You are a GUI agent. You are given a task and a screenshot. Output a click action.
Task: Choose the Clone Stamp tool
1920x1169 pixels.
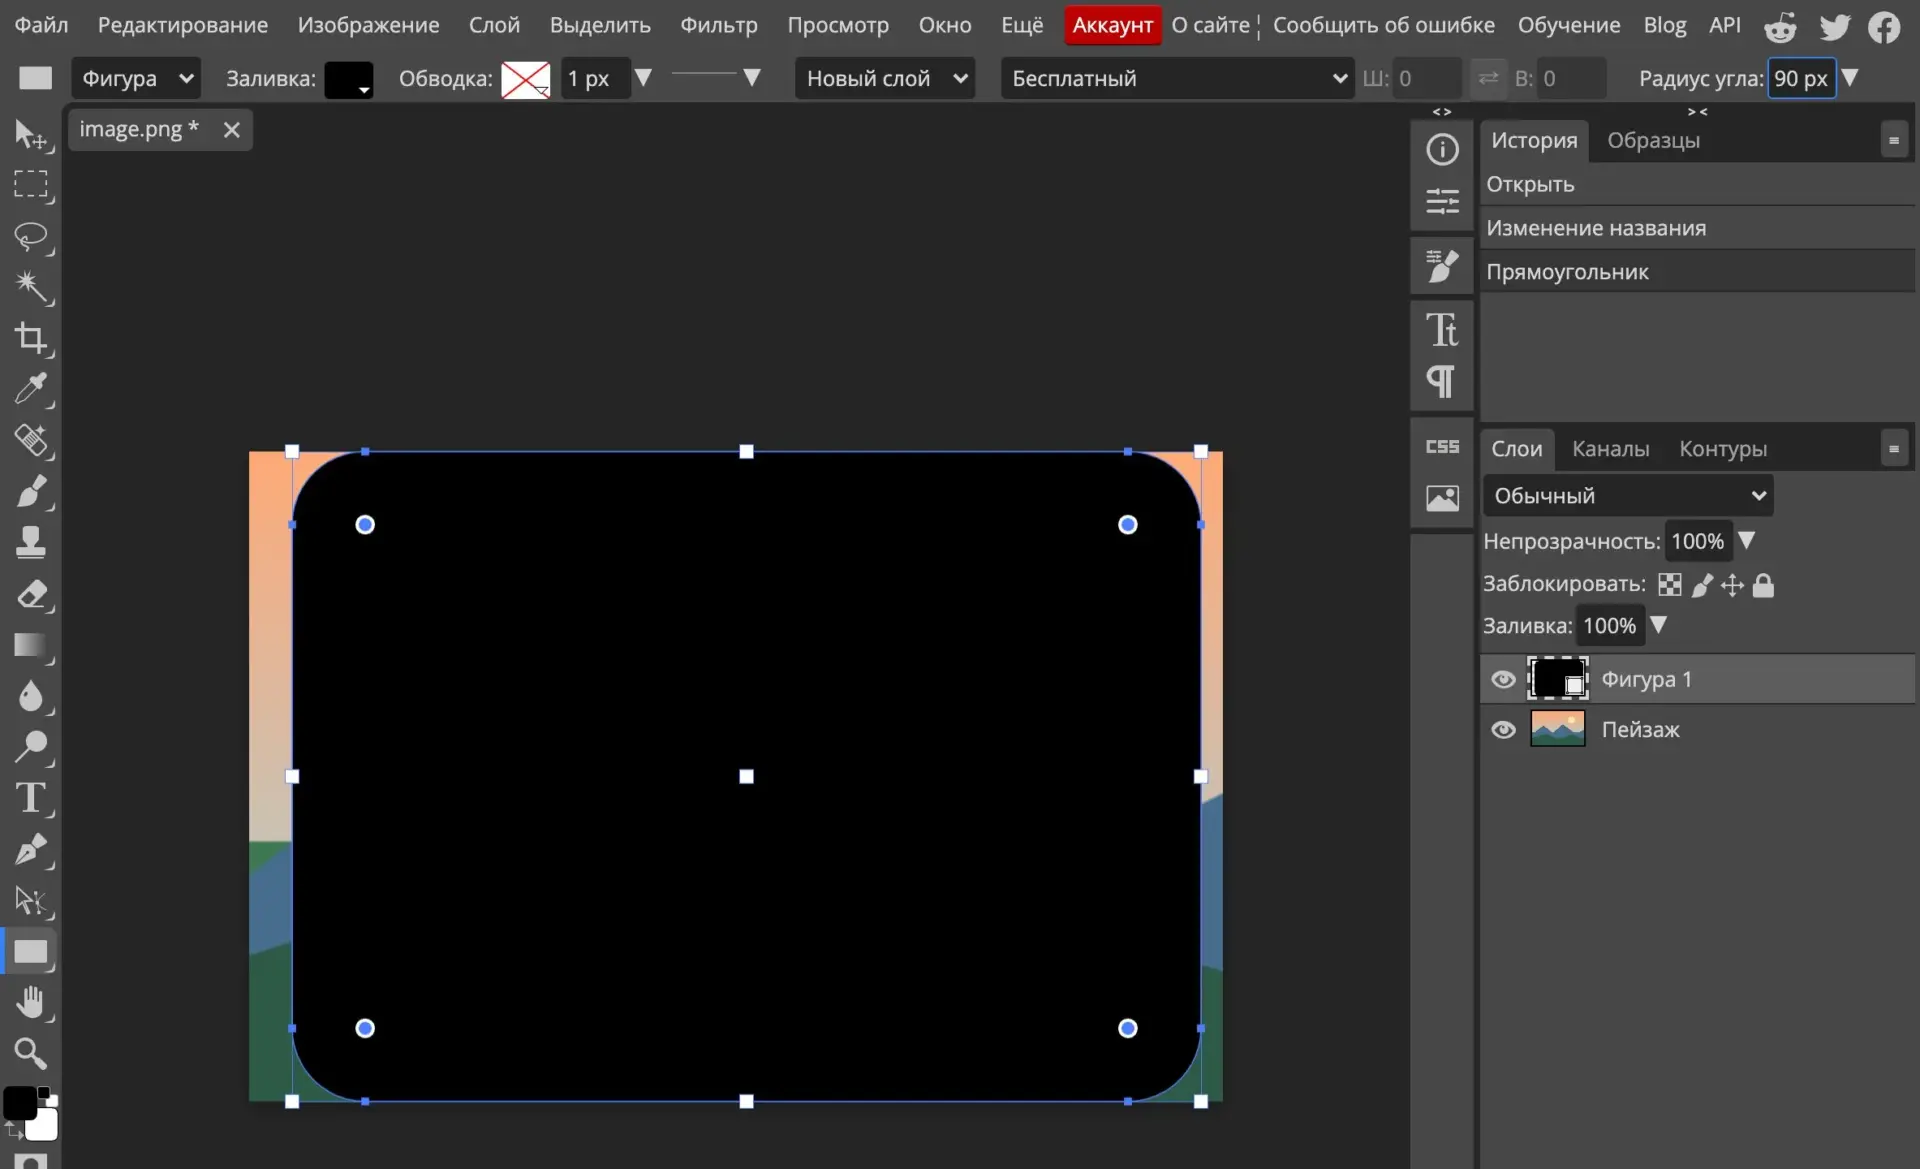click(30, 542)
